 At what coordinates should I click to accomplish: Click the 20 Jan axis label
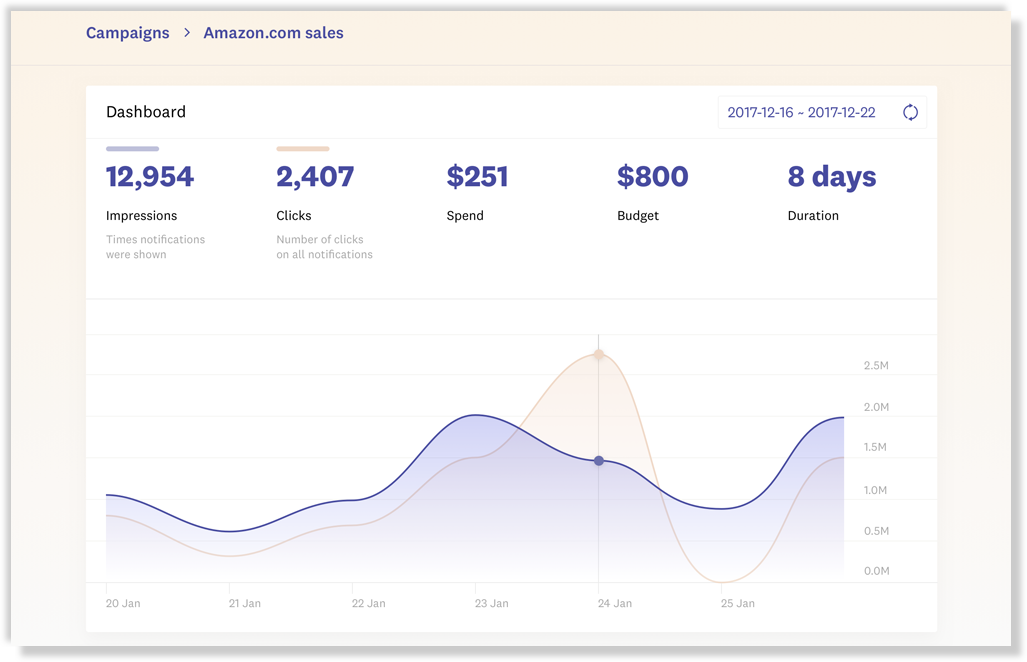(x=122, y=603)
